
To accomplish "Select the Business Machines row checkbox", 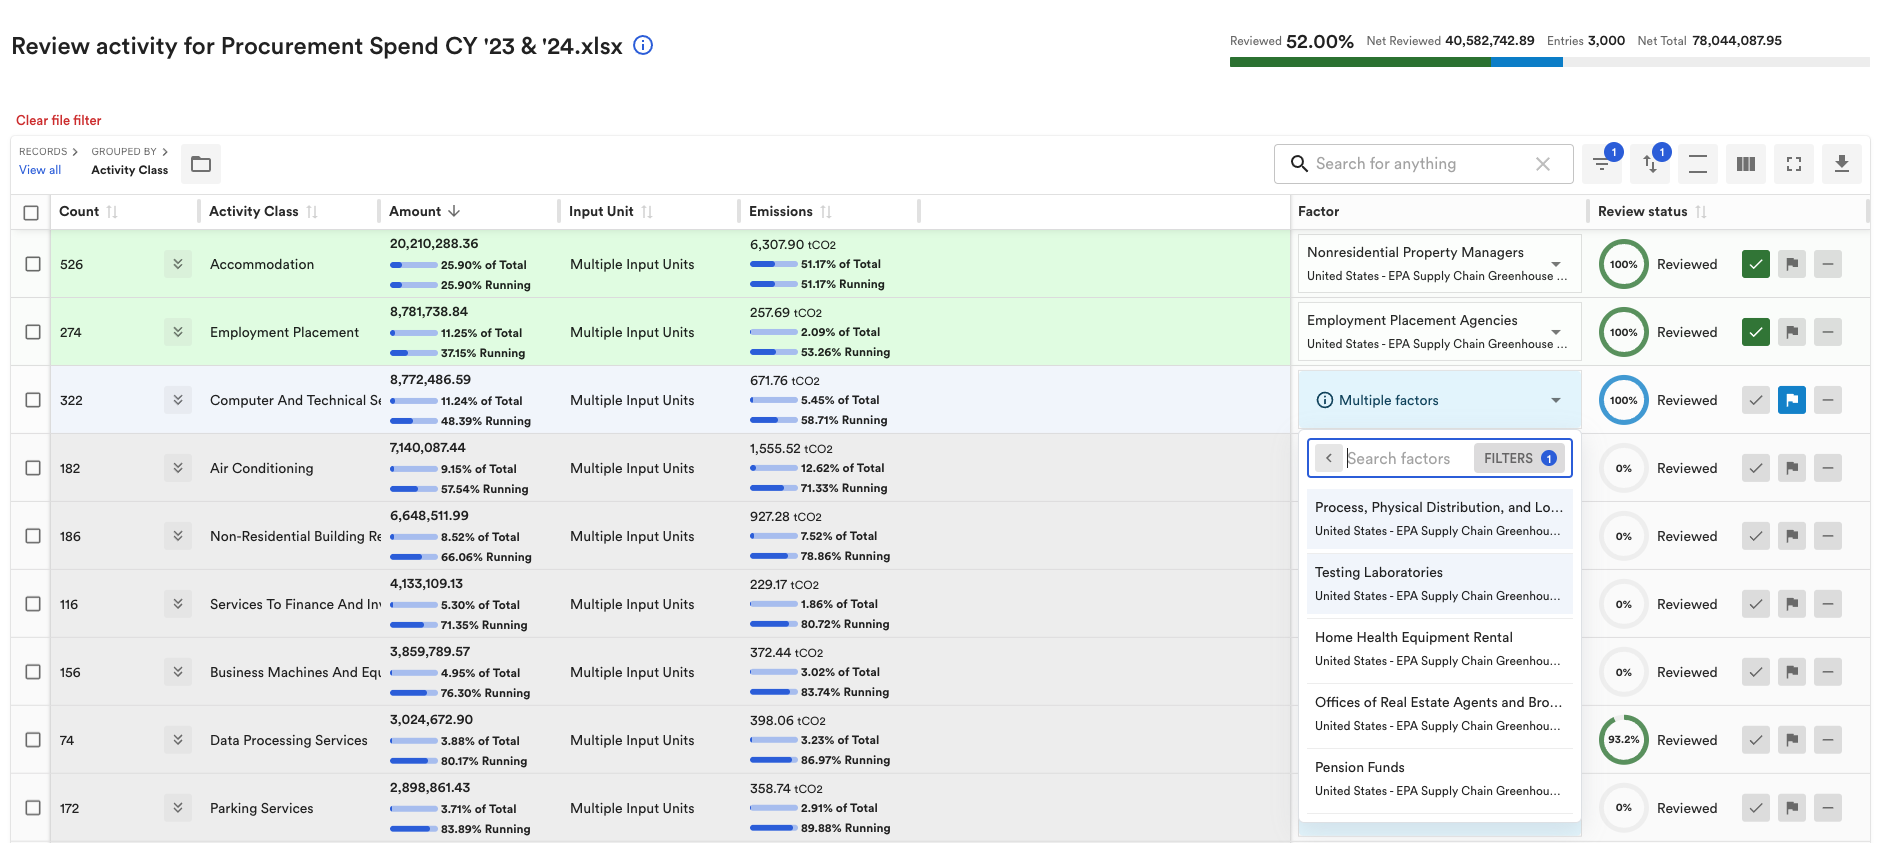I will point(33,672).
